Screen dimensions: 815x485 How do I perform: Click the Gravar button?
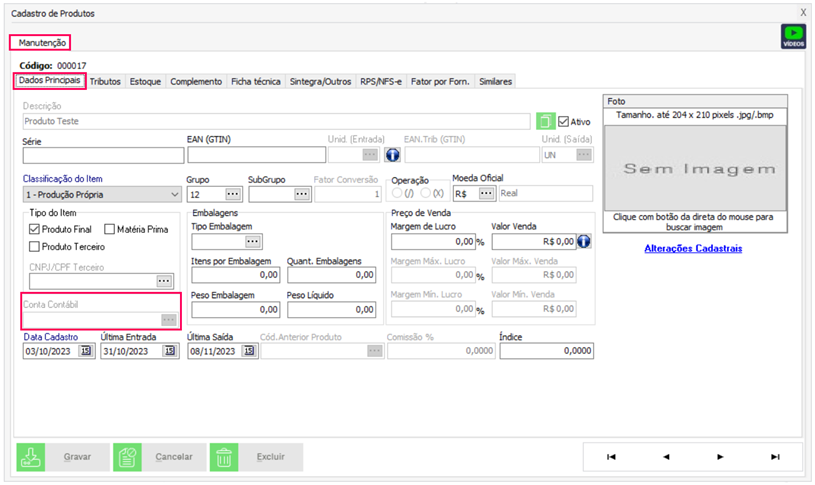(61, 457)
